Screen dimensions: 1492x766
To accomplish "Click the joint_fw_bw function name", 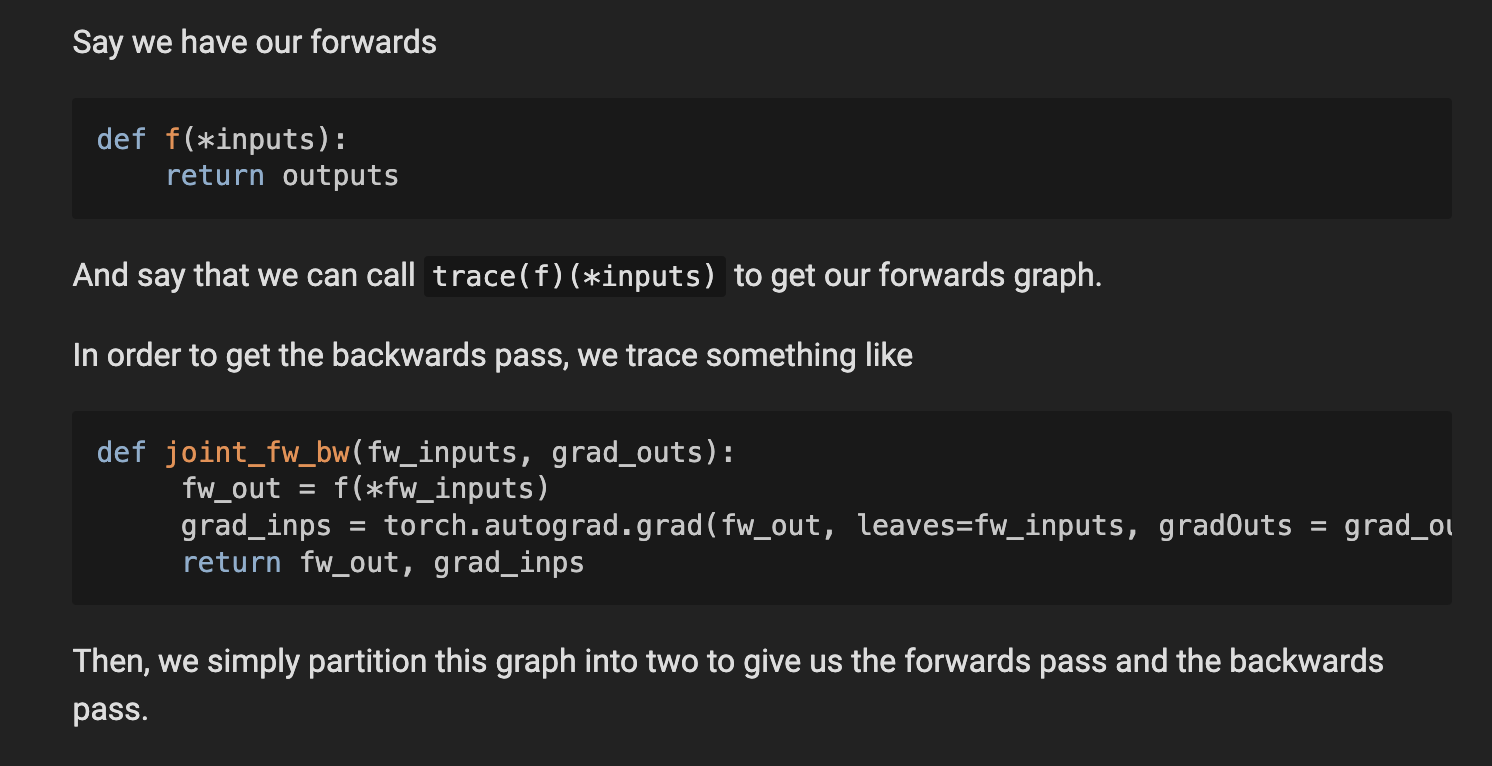I will click(256, 452).
